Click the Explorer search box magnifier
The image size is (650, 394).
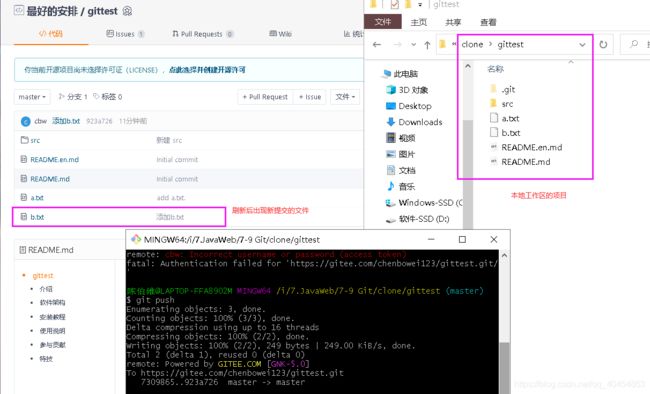coord(633,44)
